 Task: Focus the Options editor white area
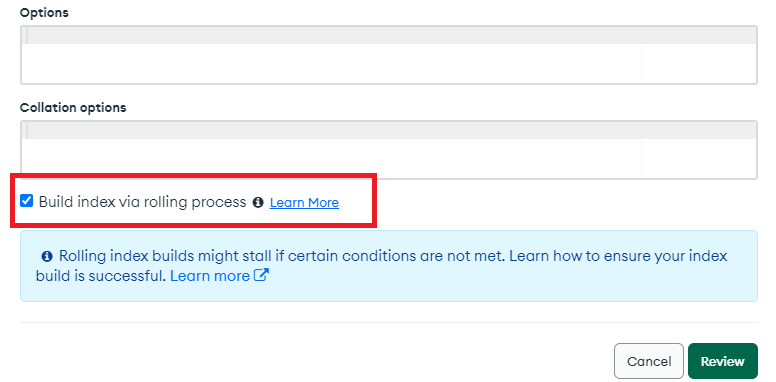pos(331,63)
